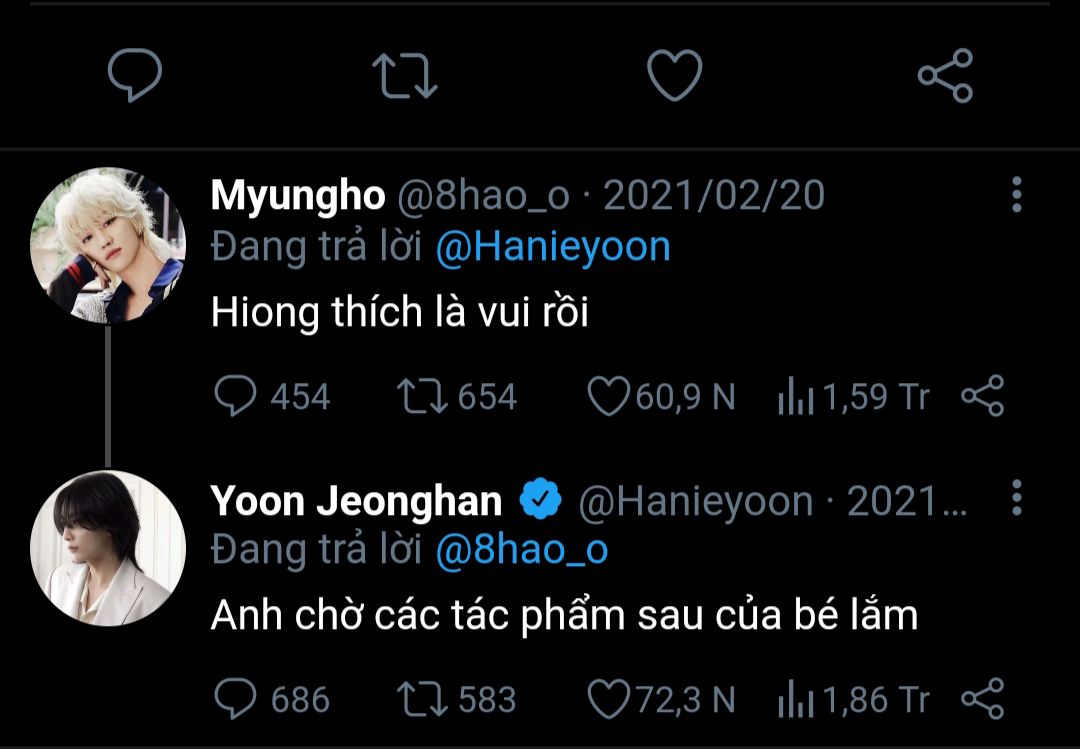Viewport: 1080px width, 749px height.
Task: Like the top tweet with the heart
Action: point(674,76)
